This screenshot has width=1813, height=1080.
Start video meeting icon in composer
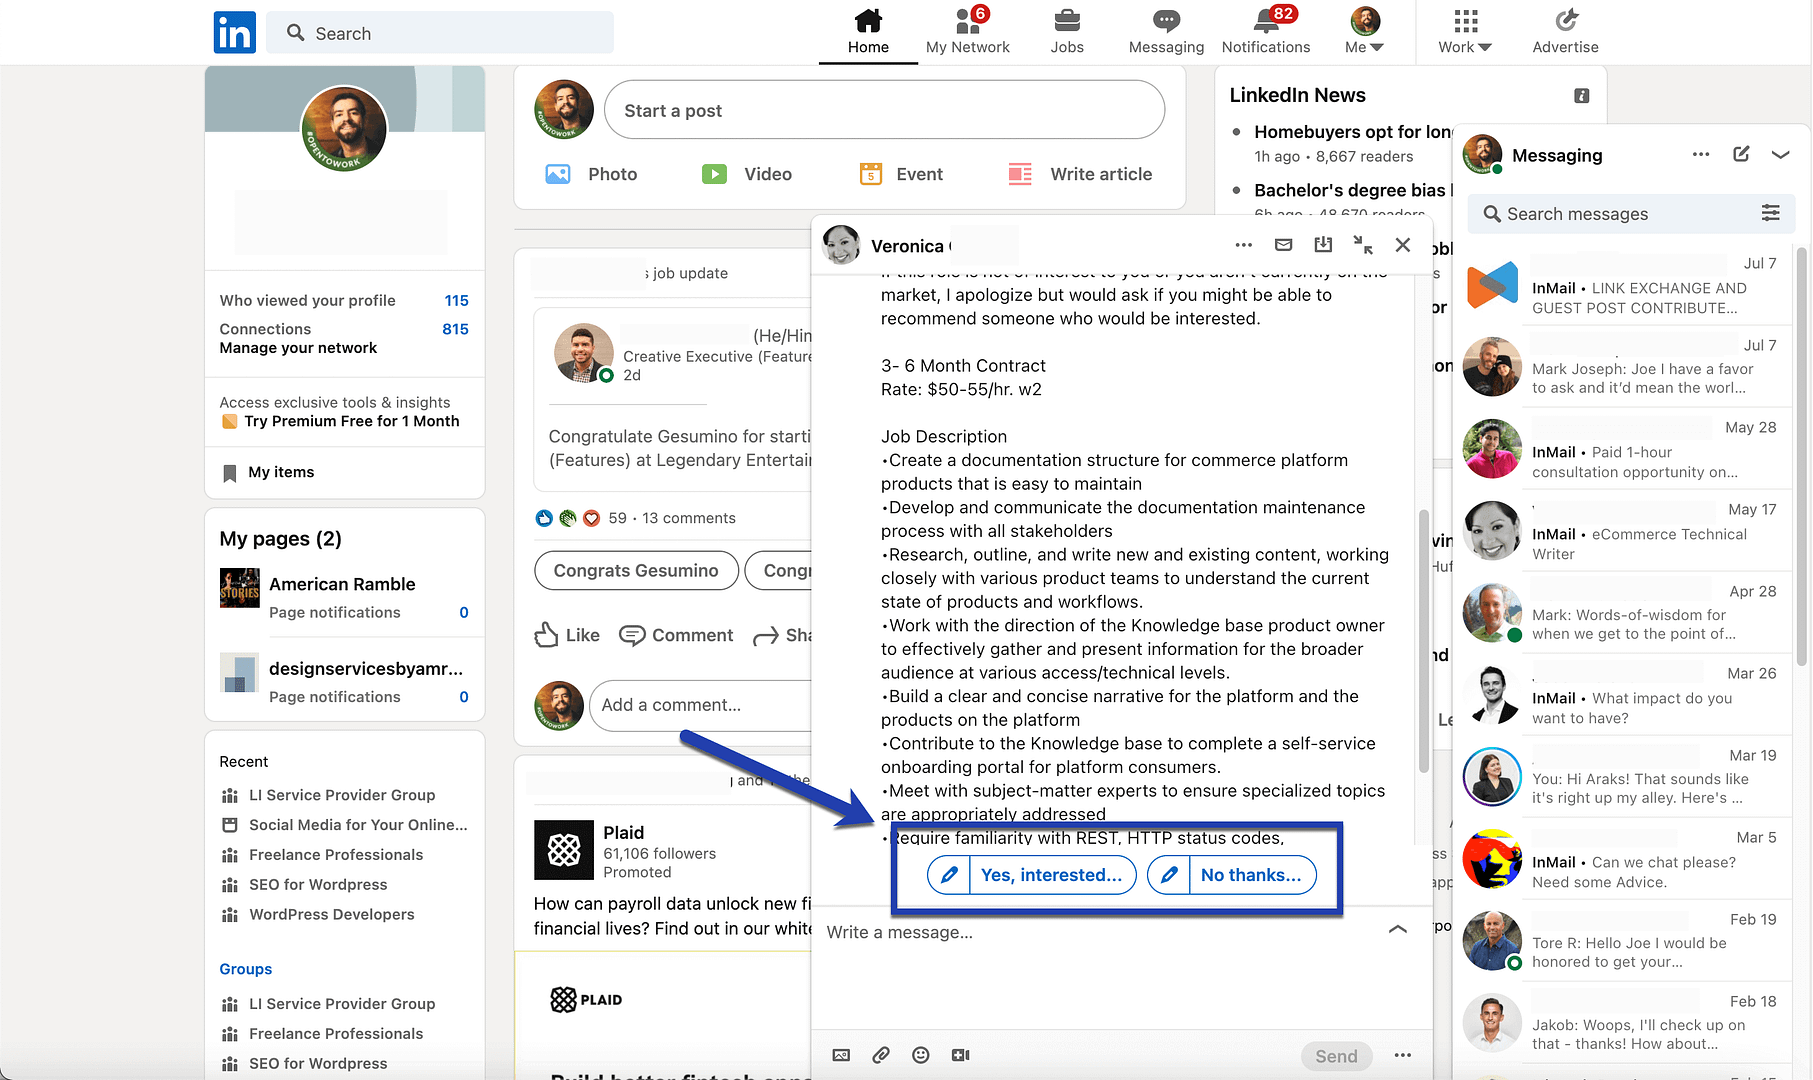961,1055
